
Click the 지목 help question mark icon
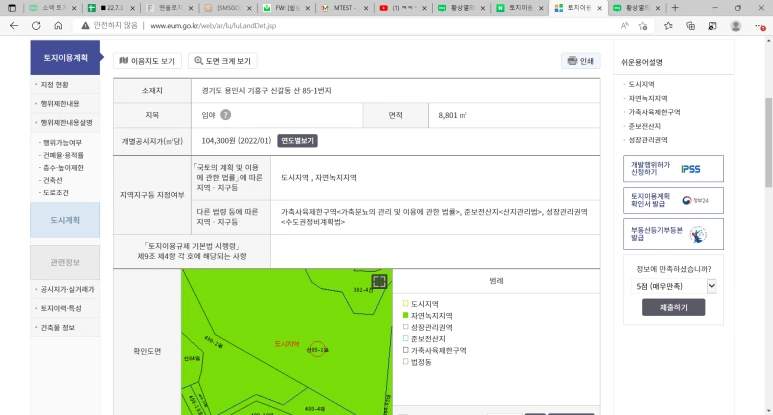[225, 115]
